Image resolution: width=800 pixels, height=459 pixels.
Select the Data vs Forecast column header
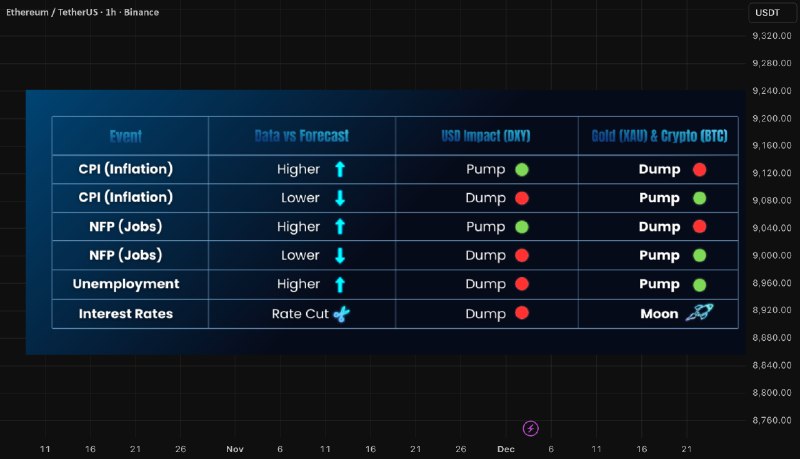301,136
